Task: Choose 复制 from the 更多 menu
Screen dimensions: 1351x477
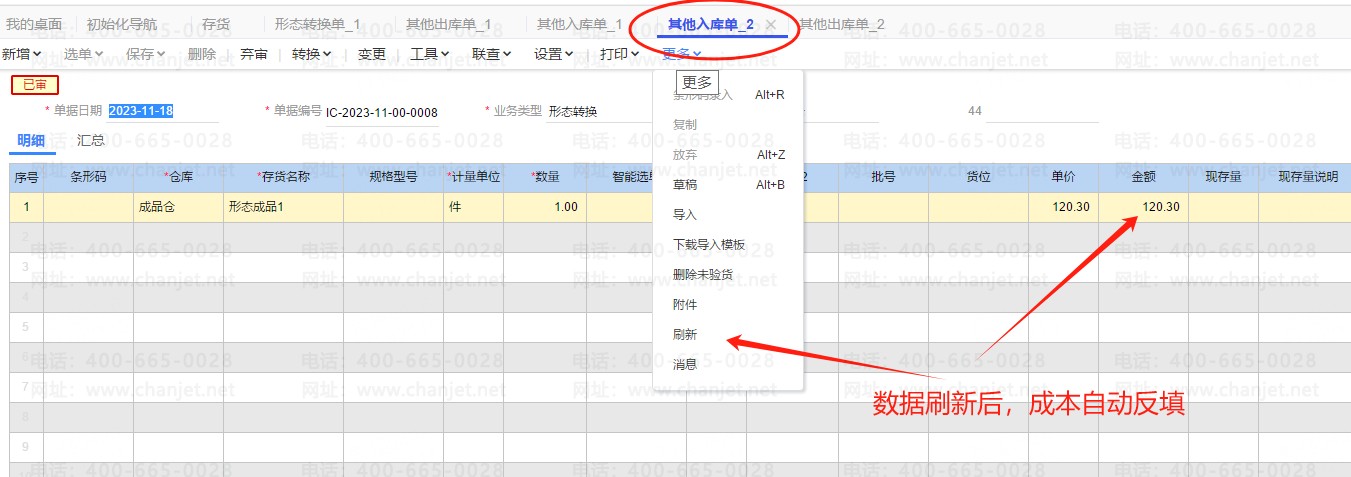Action: point(728,125)
